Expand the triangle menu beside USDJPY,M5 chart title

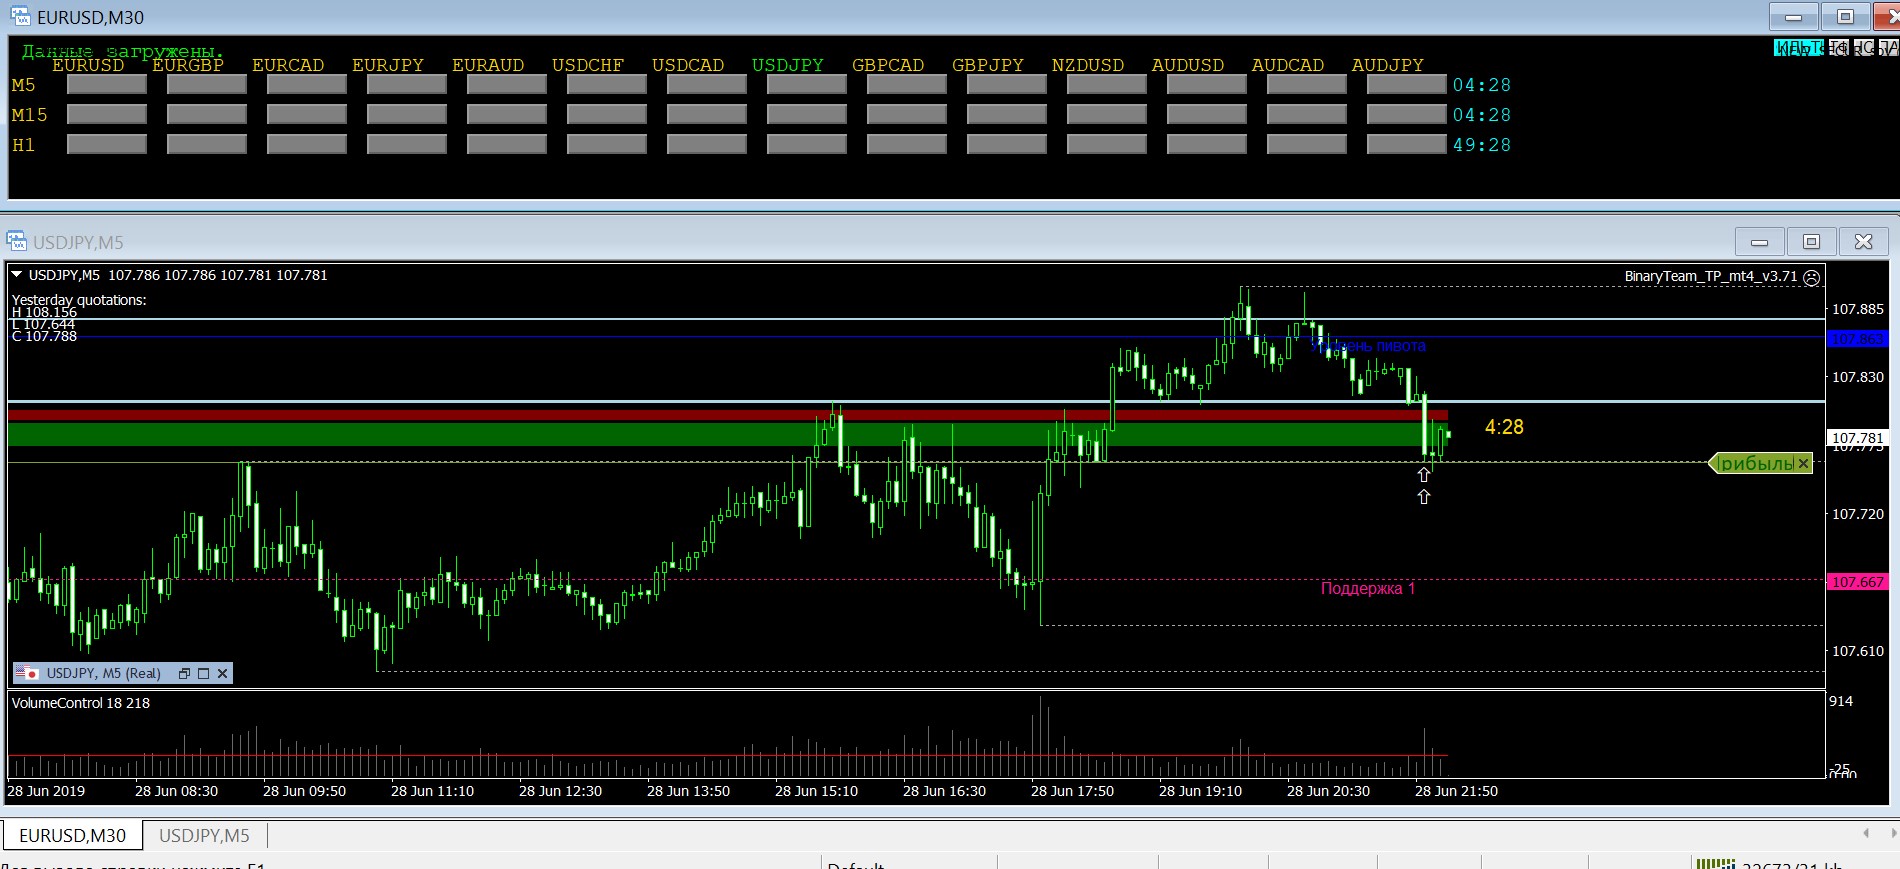point(17,275)
